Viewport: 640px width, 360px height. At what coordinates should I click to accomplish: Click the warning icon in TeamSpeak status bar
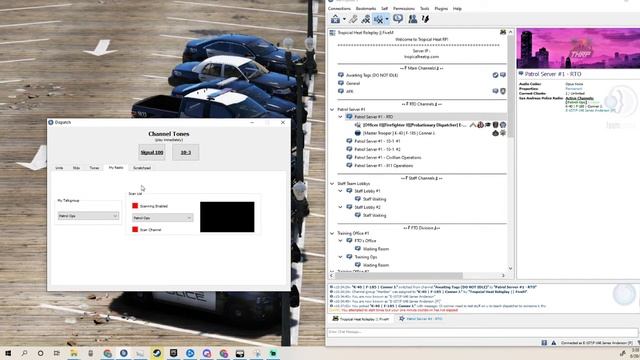(x=553, y=343)
